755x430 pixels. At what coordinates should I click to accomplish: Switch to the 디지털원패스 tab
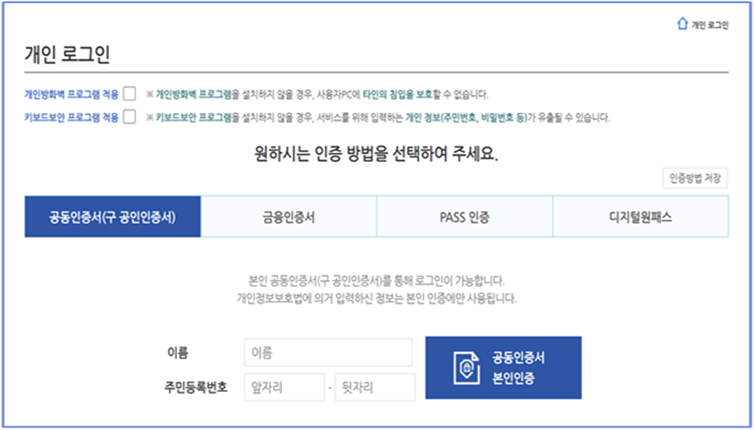pyautogui.click(x=640, y=217)
